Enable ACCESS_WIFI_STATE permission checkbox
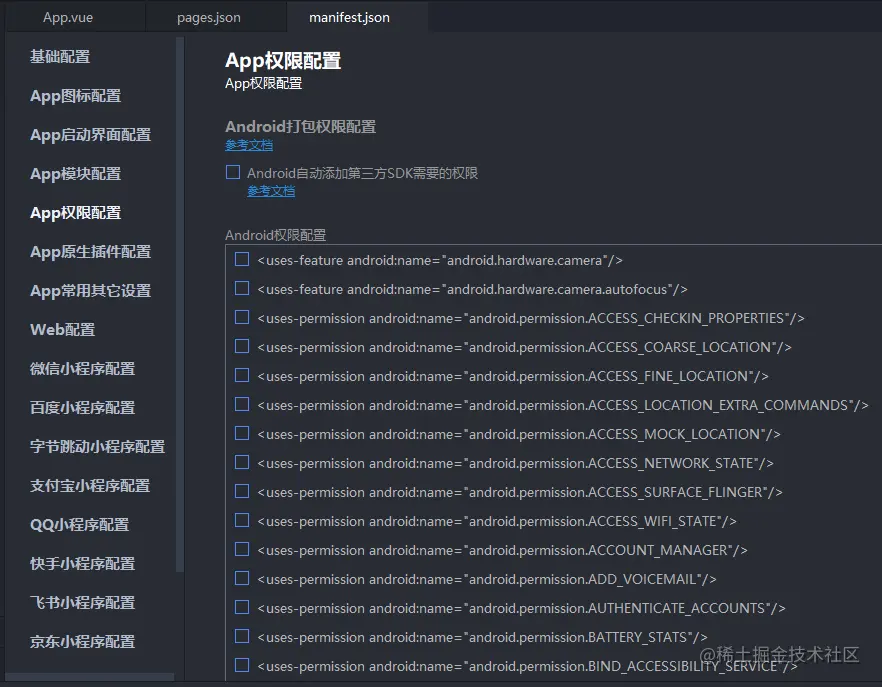The width and height of the screenshot is (882, 687). coord(242,520)
